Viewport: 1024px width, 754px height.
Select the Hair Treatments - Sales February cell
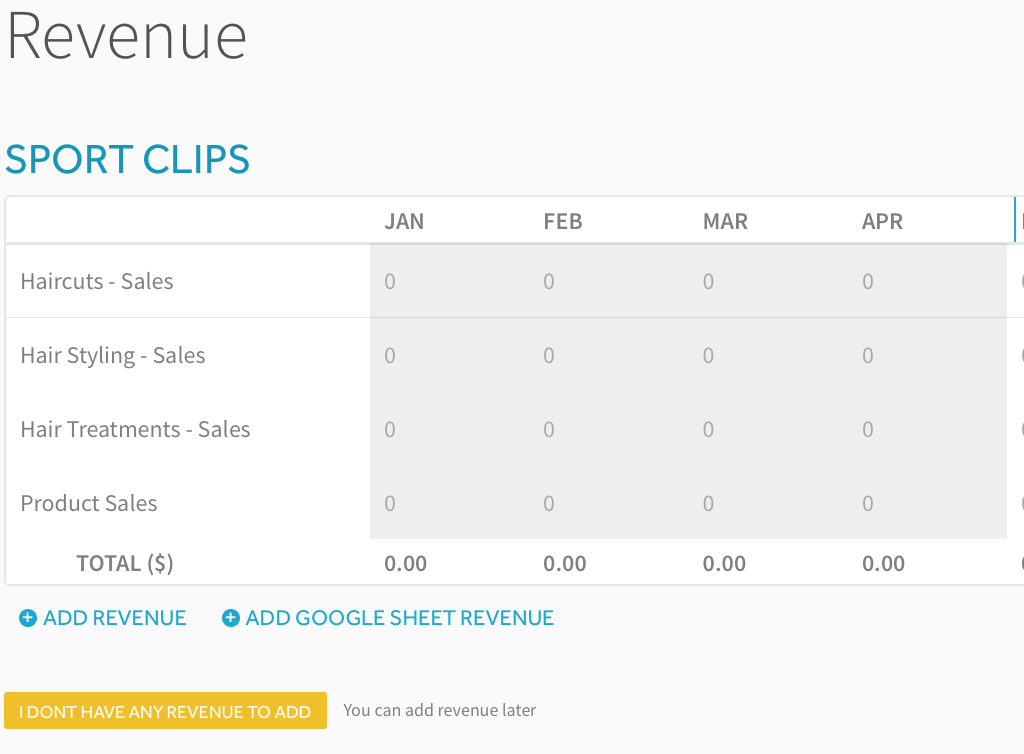609,429
